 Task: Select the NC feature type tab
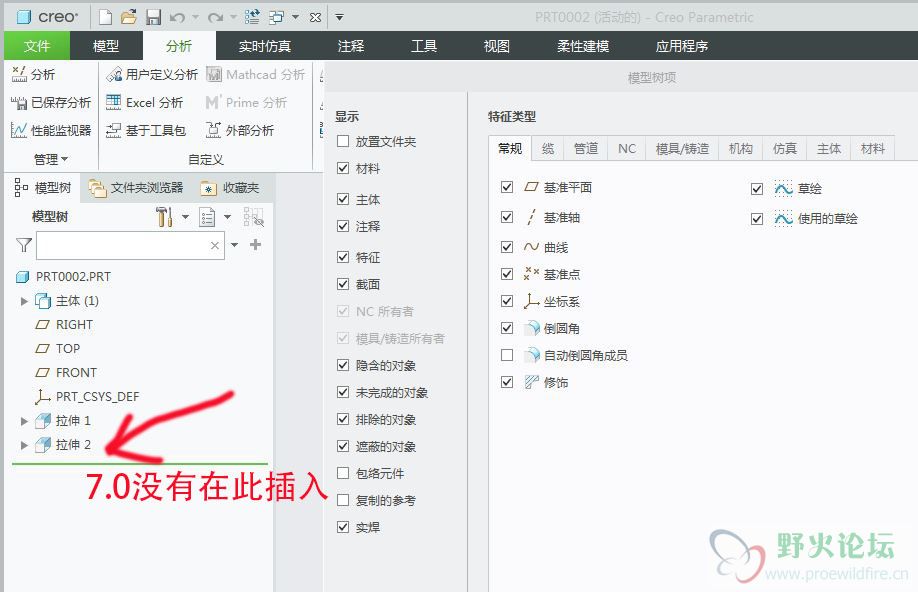tap(627, 149)
